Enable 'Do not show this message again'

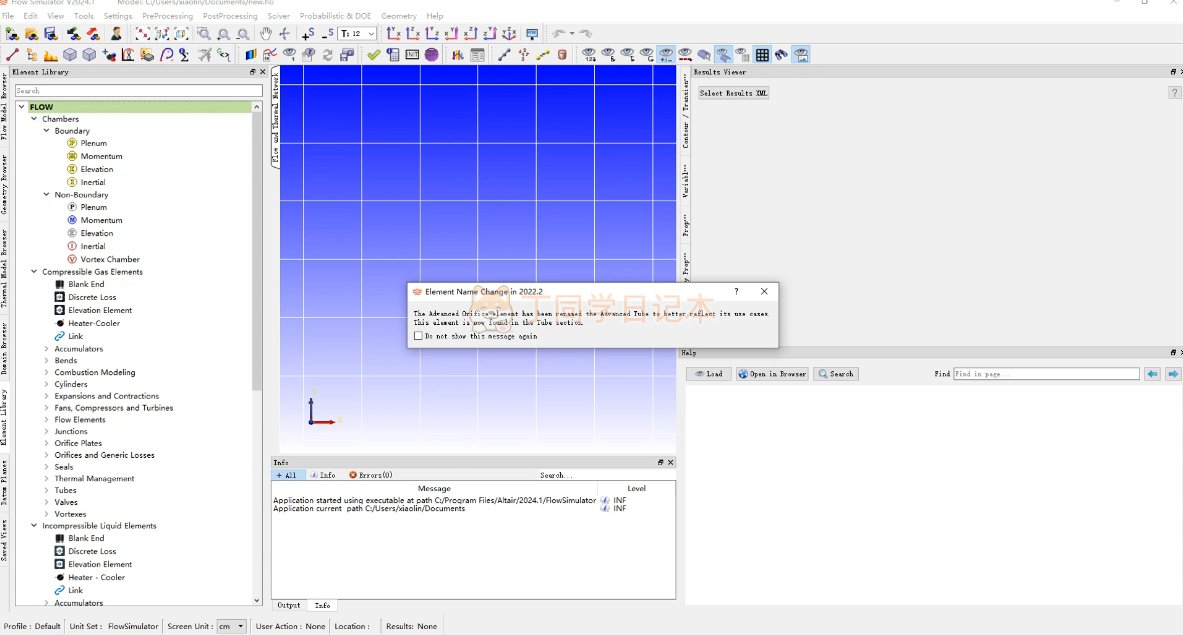coord(419,336)
